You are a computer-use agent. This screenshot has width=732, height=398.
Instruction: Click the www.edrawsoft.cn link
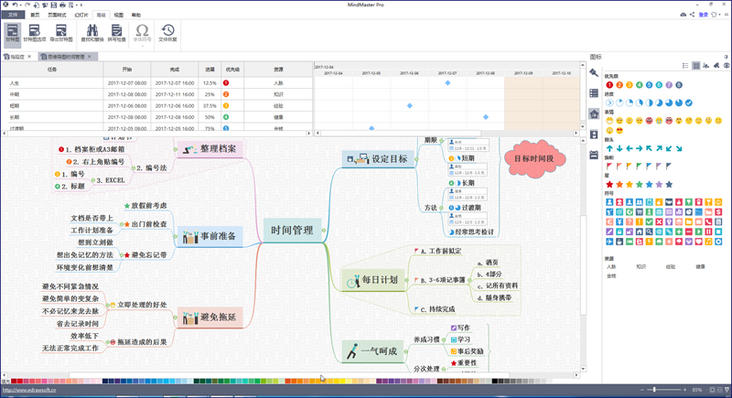(29, 390)
